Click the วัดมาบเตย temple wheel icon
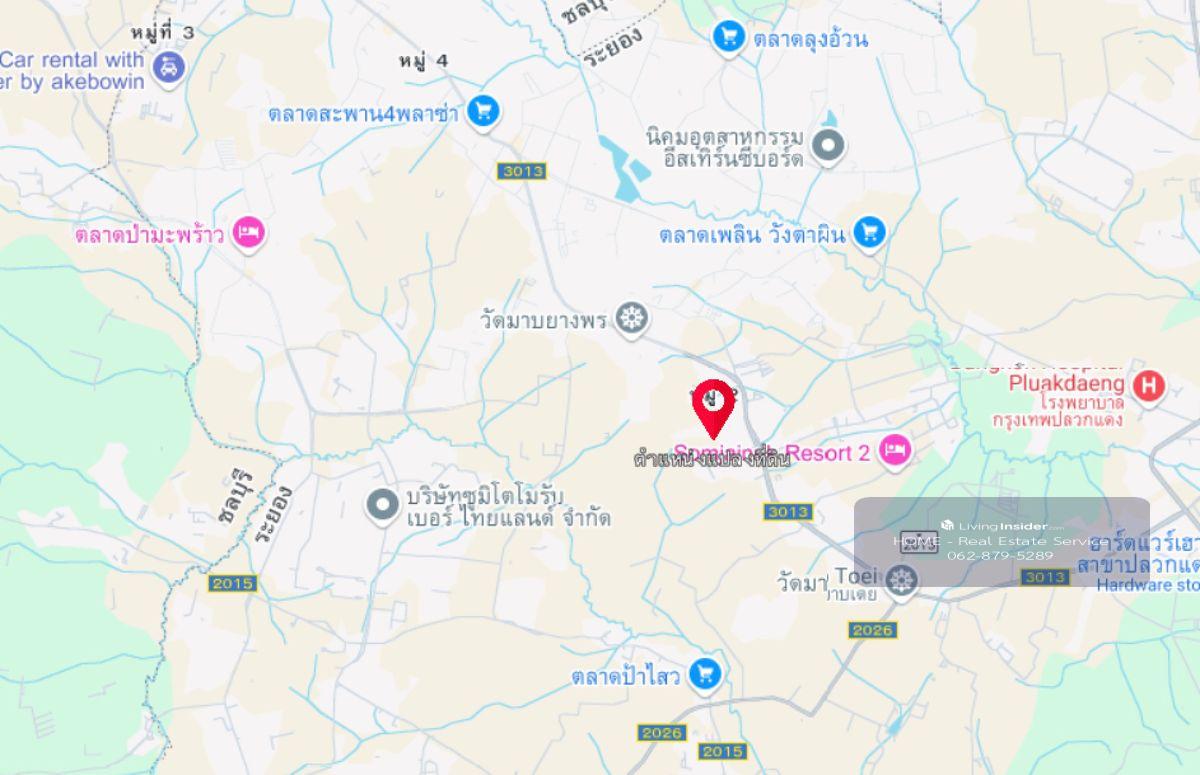 [902, 579]
